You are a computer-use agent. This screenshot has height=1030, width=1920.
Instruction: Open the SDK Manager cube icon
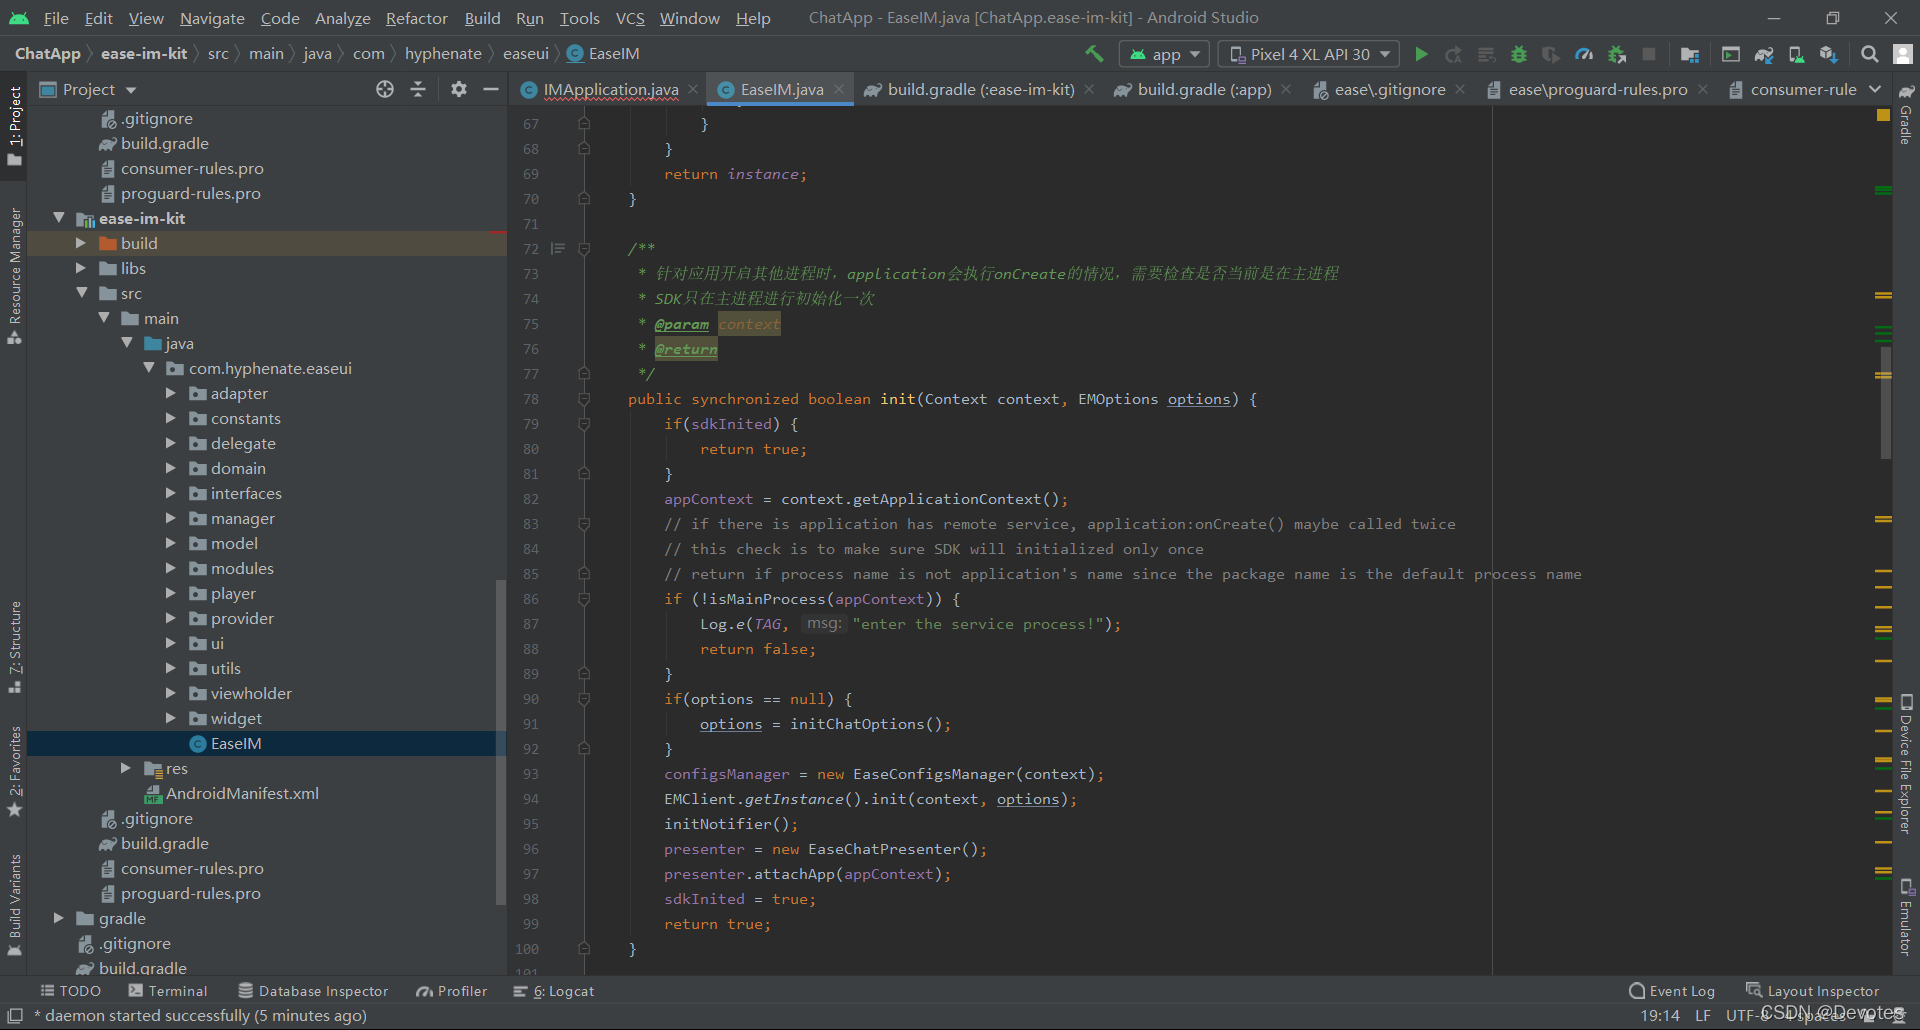pyautogui.click(x=1829, y=54)
